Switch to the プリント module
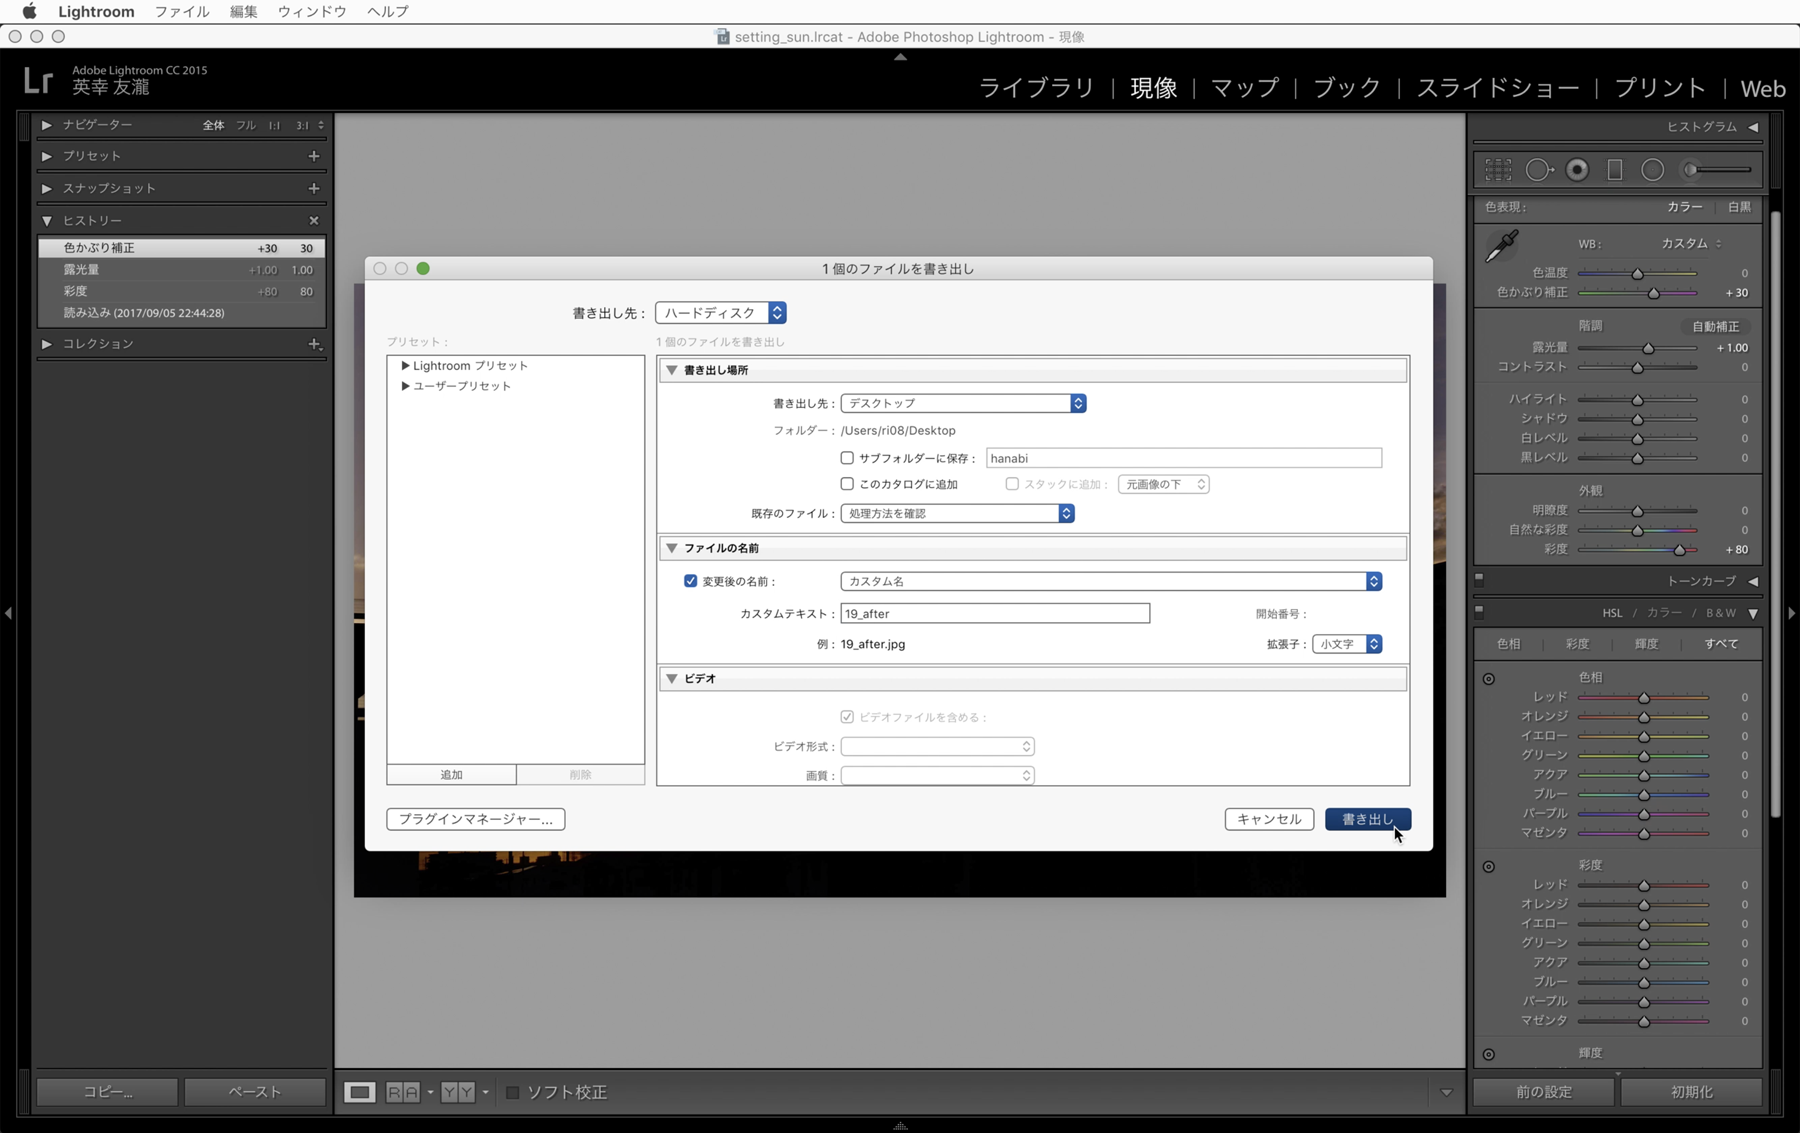This screenshot has height=1133, width=1800. [x=1660, y=88]
